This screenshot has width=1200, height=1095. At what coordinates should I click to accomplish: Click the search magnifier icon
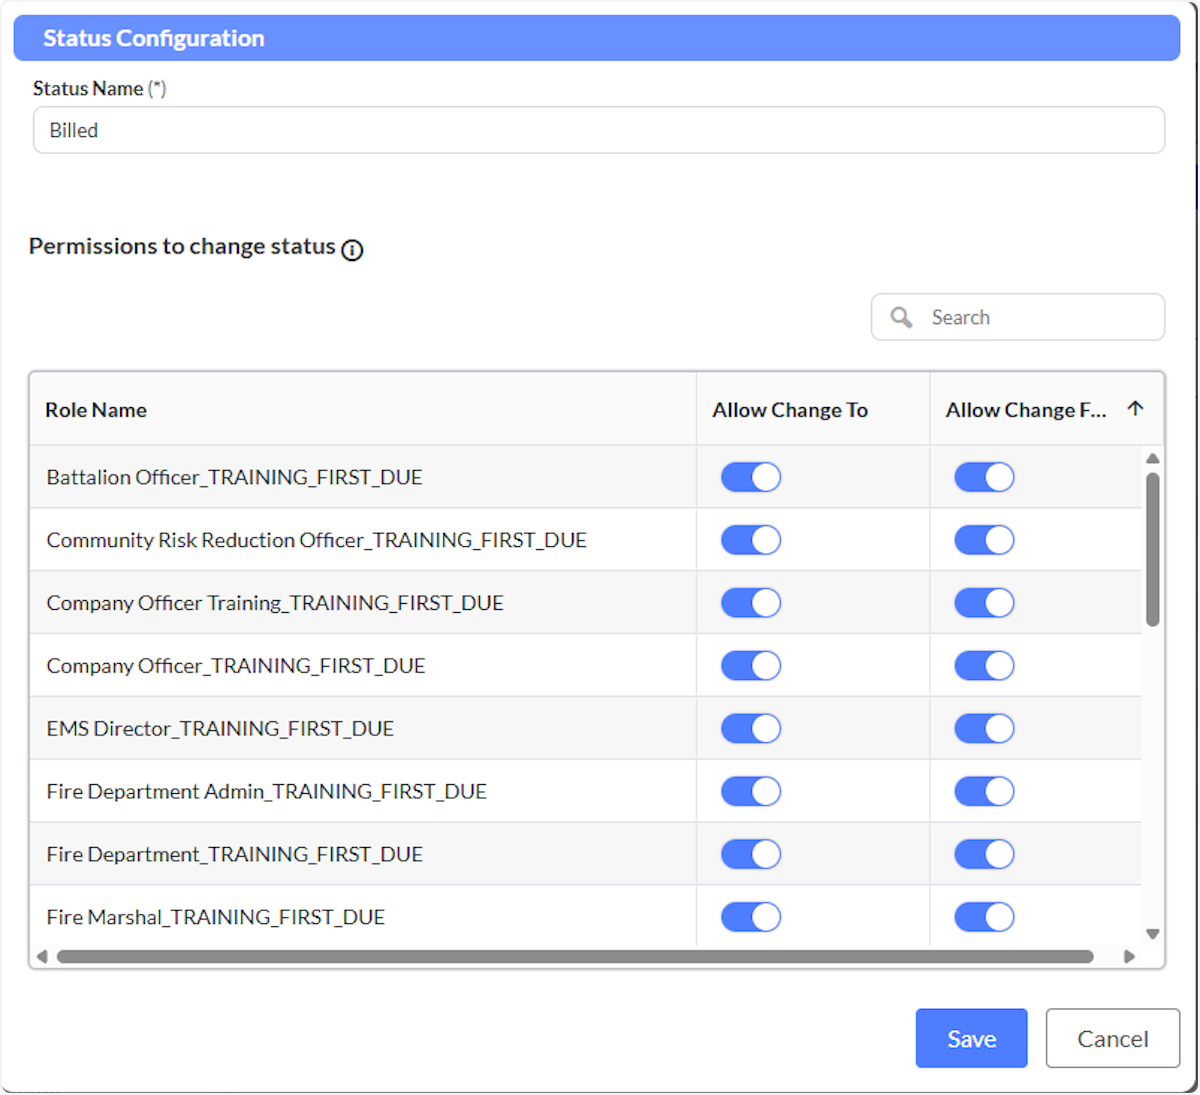pyautogui.click(x=901, y=317)
